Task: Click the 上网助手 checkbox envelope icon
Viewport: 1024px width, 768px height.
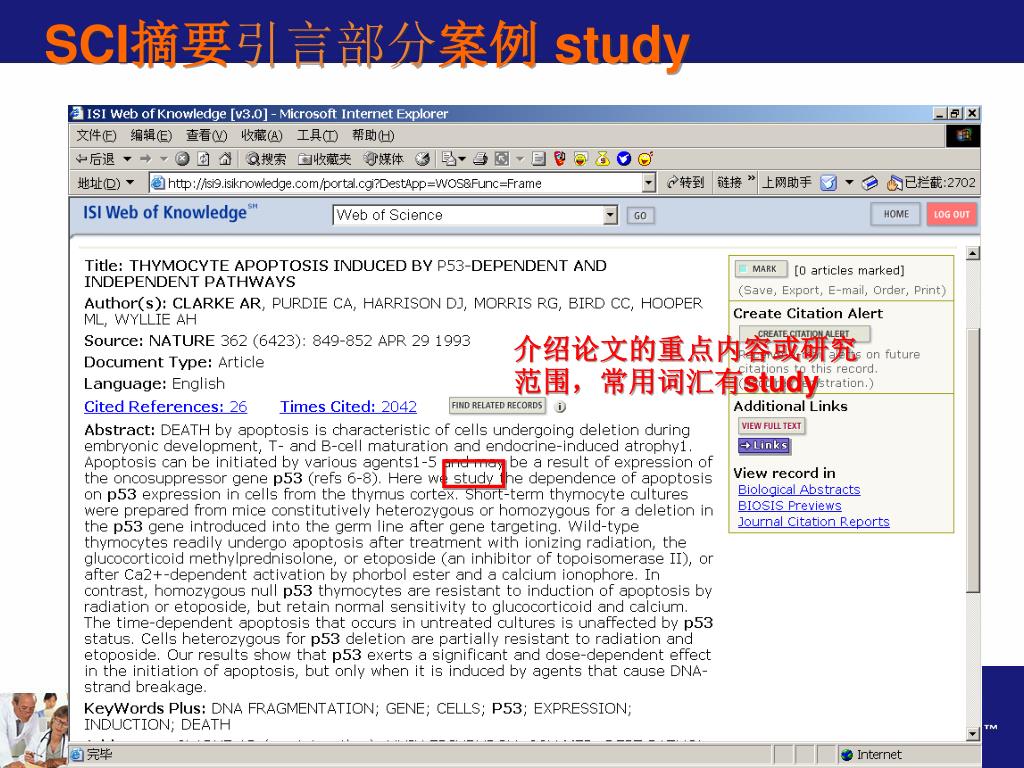Action: (x=828, y=183)
